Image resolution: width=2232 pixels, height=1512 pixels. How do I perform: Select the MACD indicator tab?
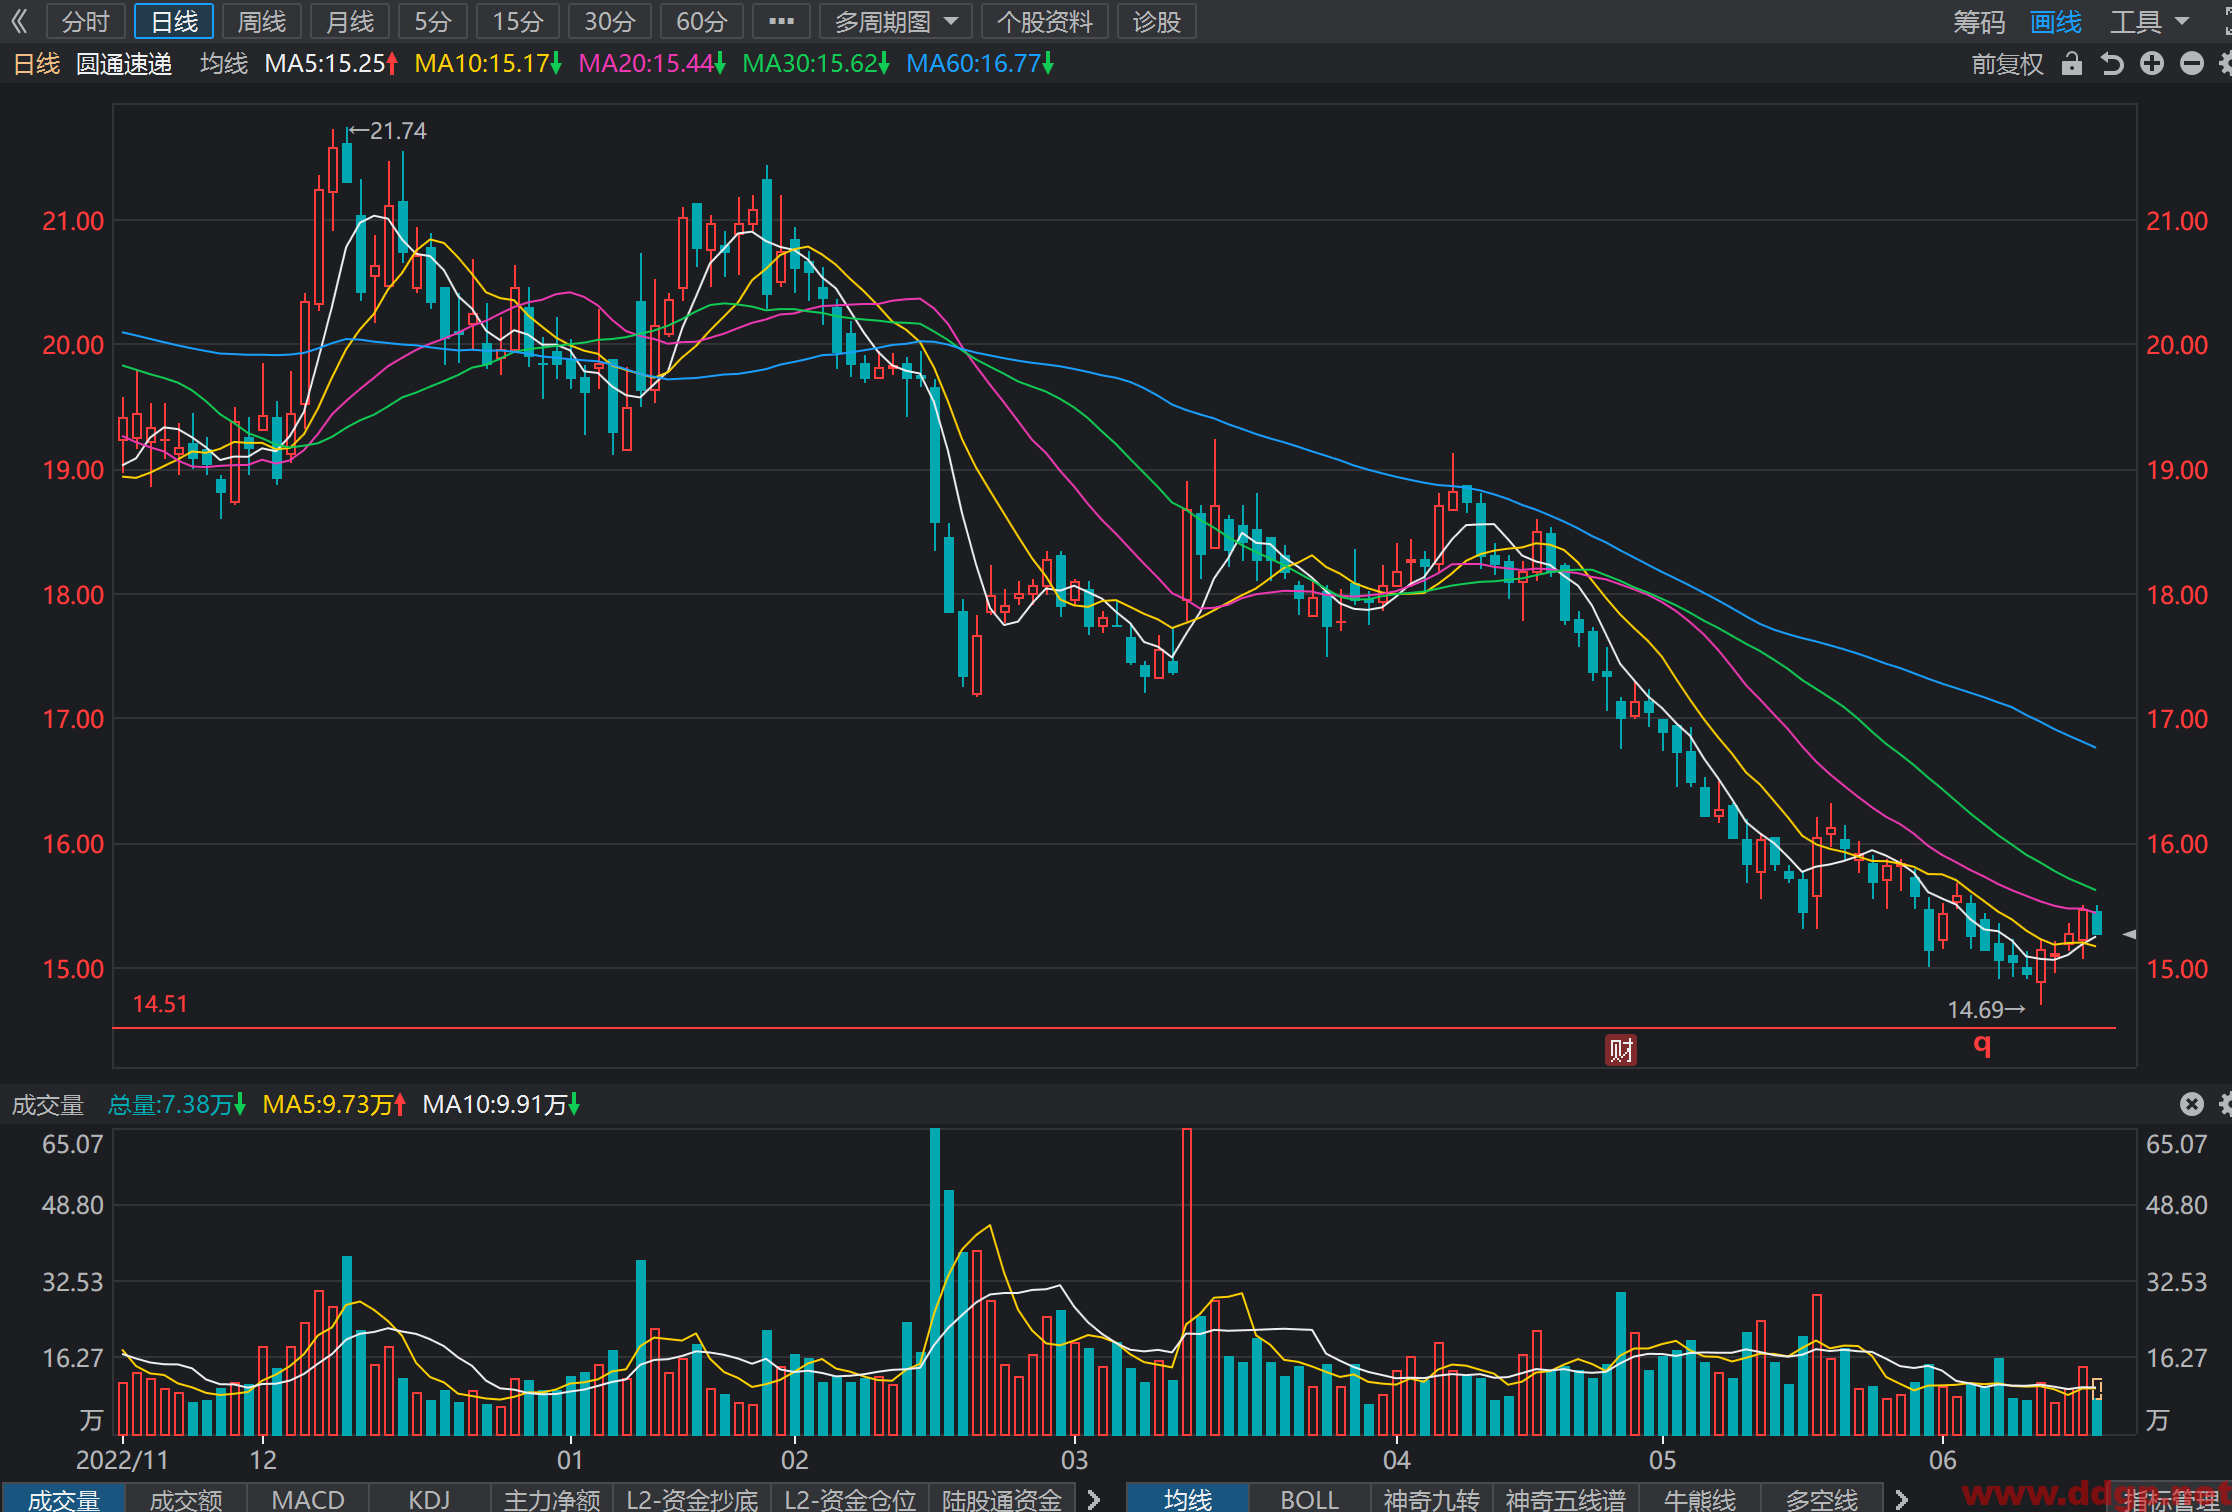coord(308,1499)
